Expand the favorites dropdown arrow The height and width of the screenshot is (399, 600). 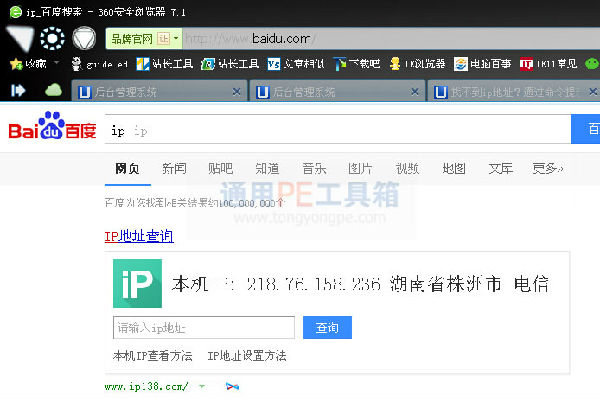(x=57, y=62)
